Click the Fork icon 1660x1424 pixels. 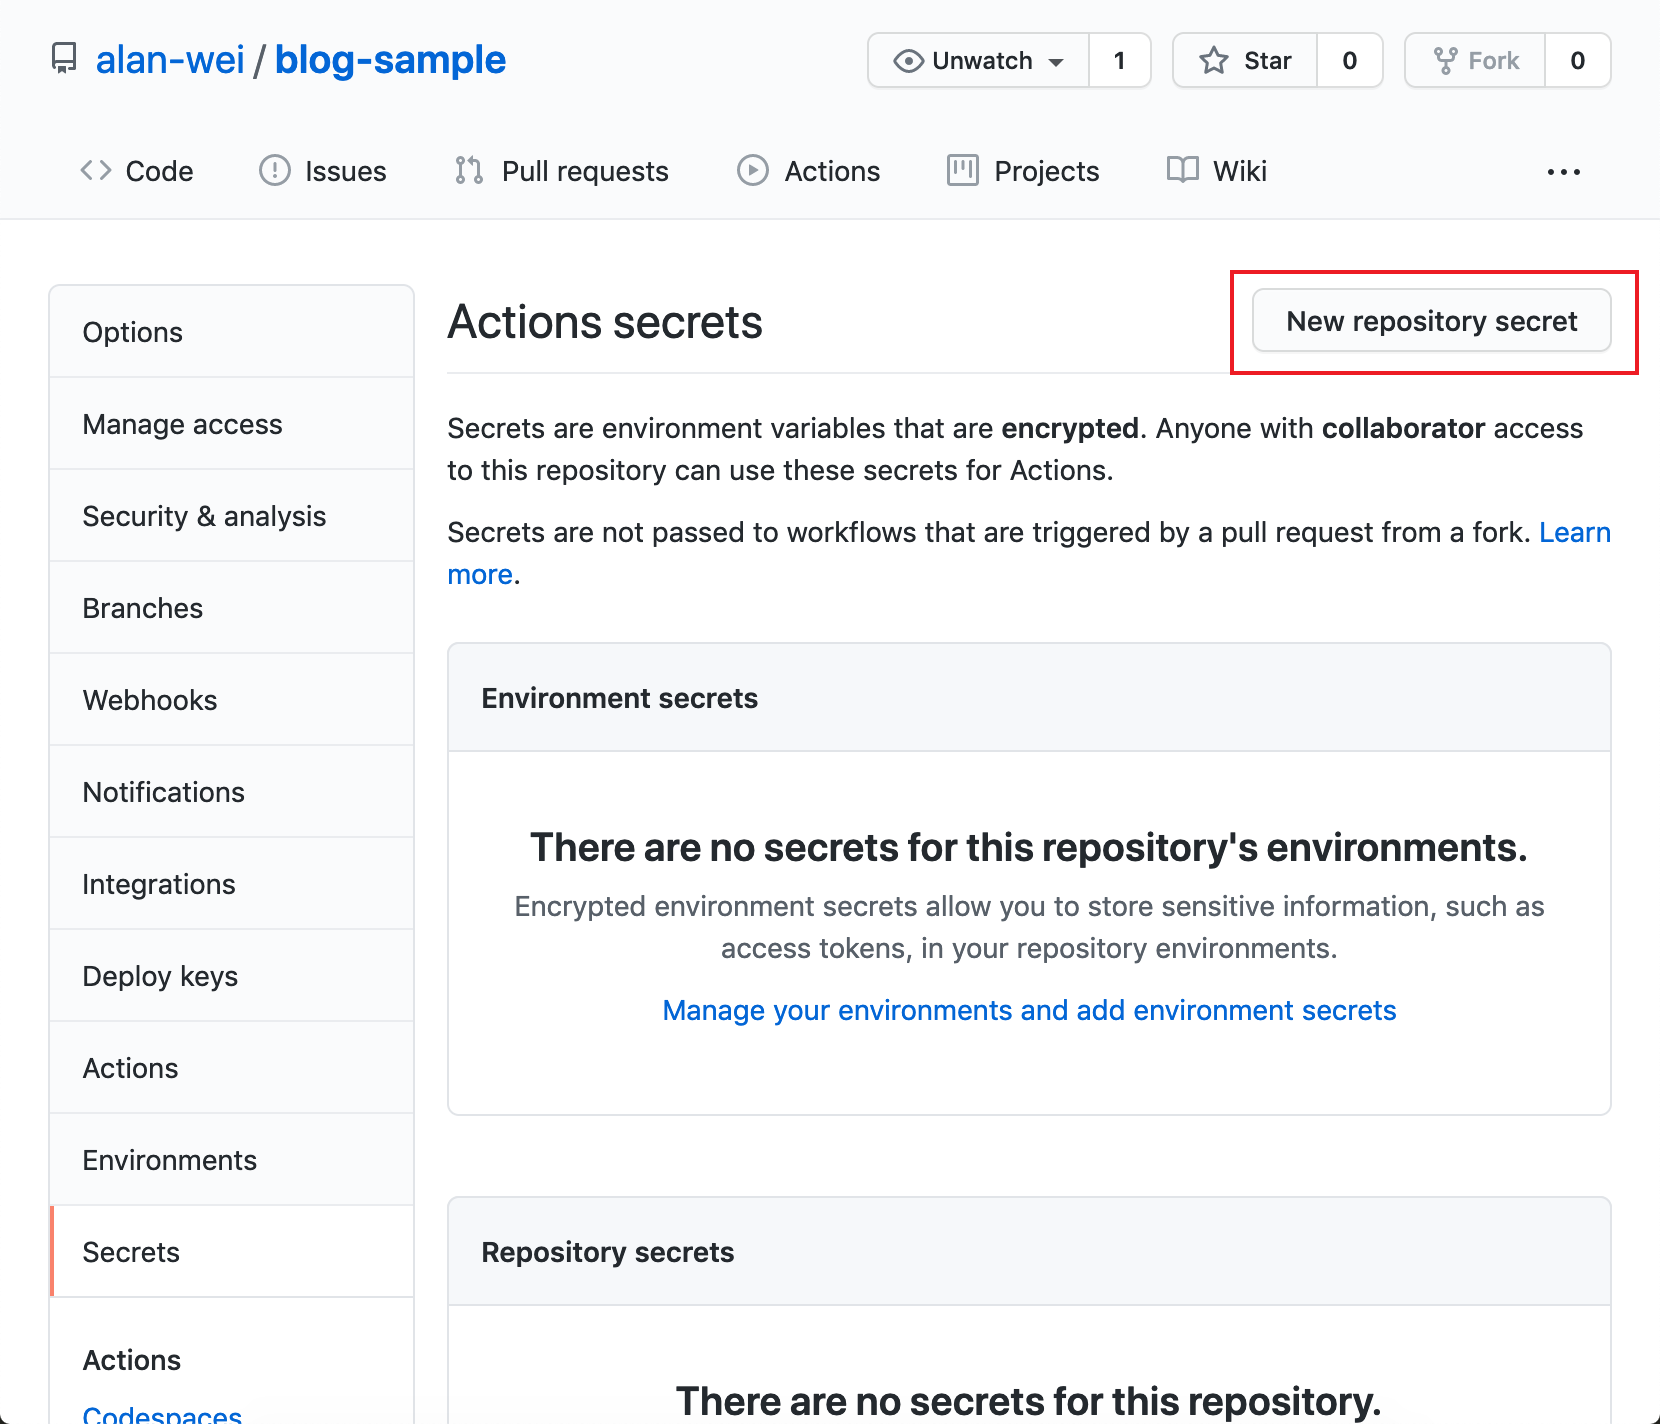point(1445,61)
